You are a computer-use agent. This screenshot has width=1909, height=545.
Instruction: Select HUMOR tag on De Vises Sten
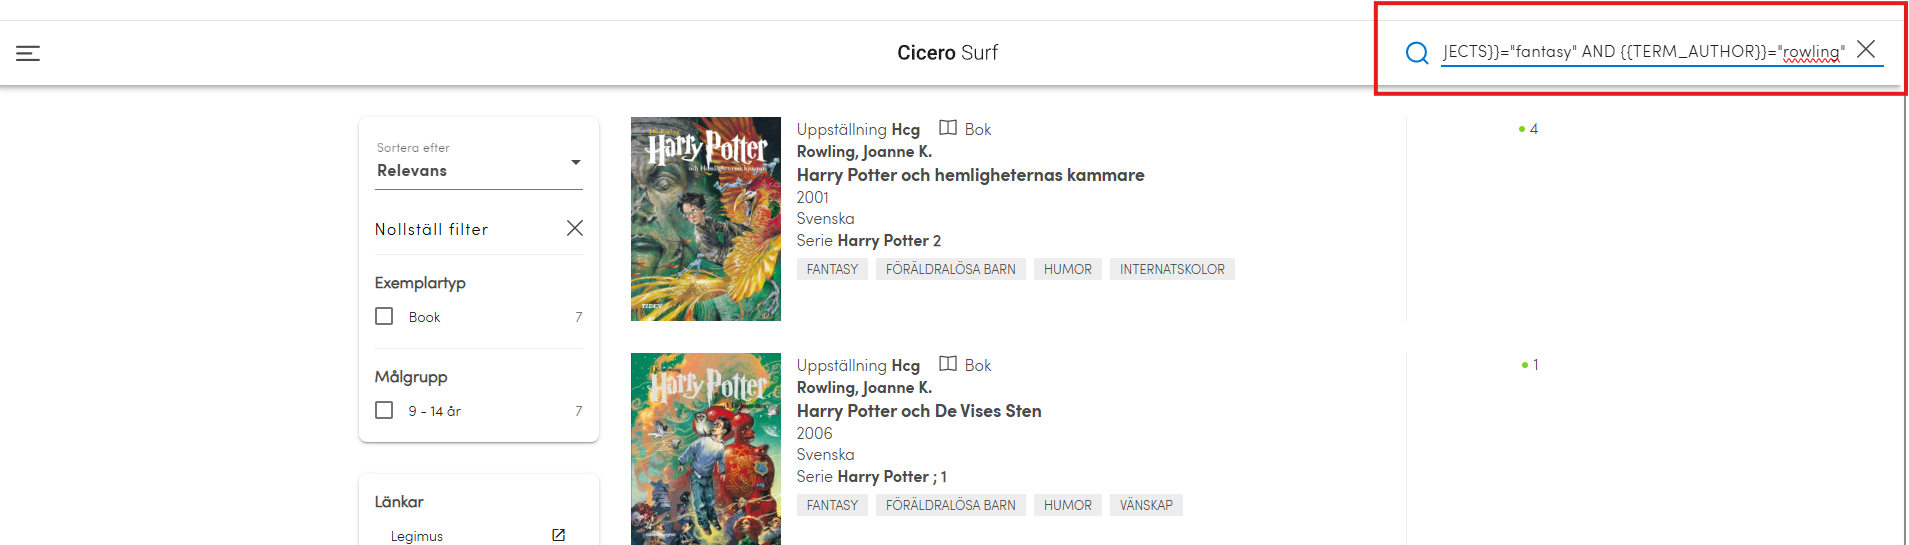click(x=1068, y=505)
